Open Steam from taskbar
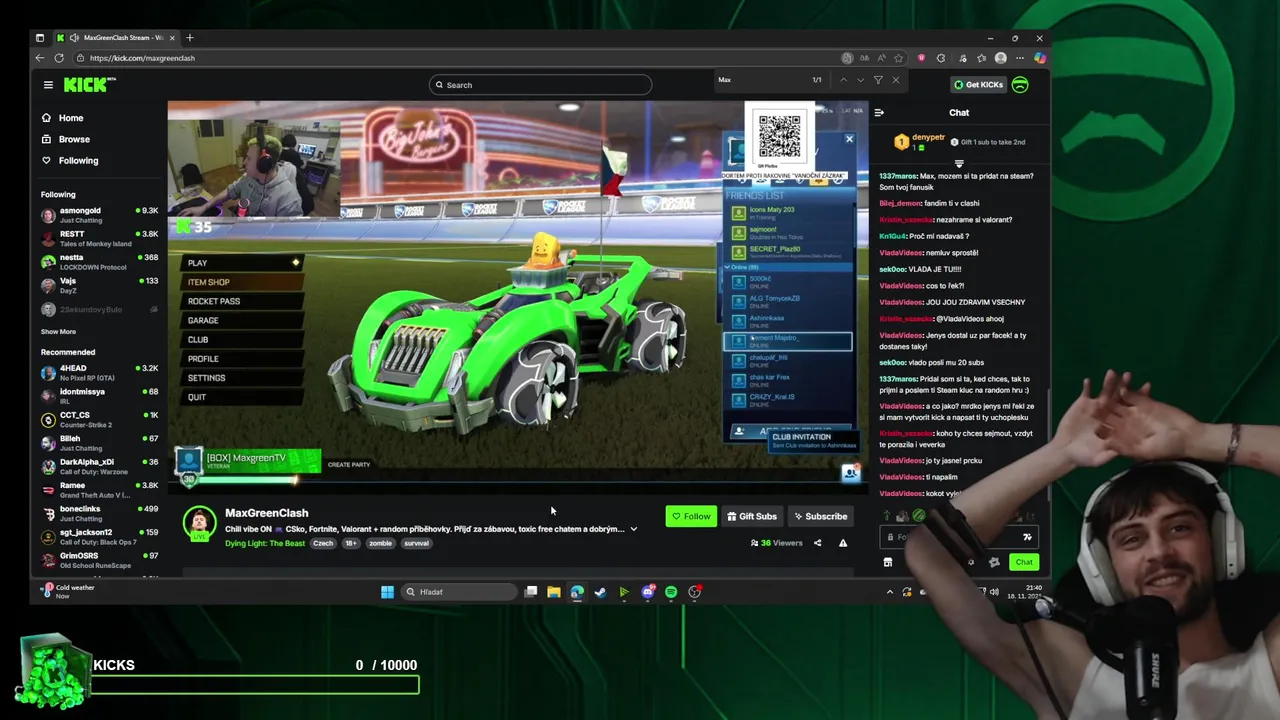1280x720 pixels. click(600, 592)
